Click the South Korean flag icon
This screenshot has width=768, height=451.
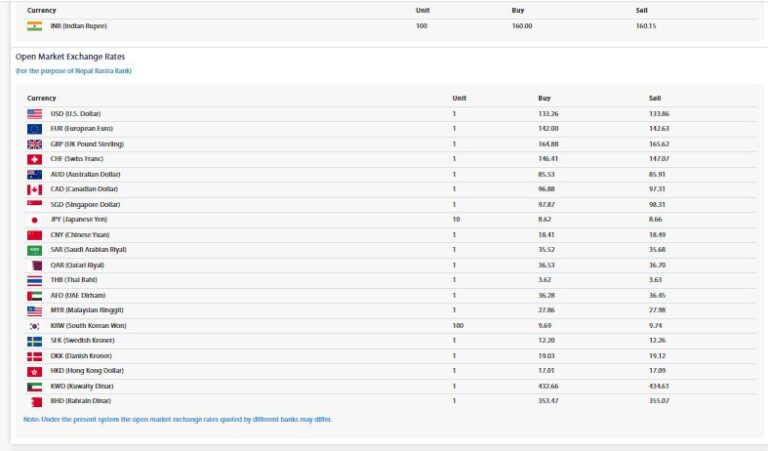(x=34, y=326)
